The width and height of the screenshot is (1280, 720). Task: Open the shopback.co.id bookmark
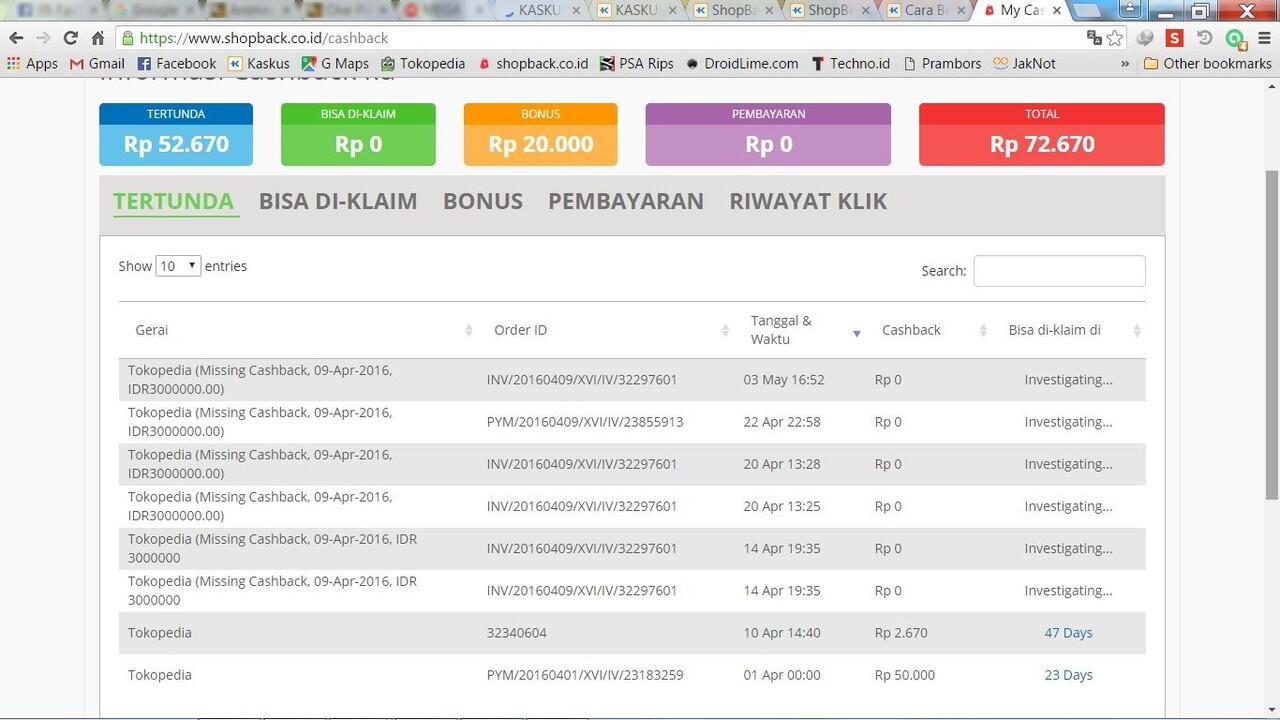pos(533,63)
